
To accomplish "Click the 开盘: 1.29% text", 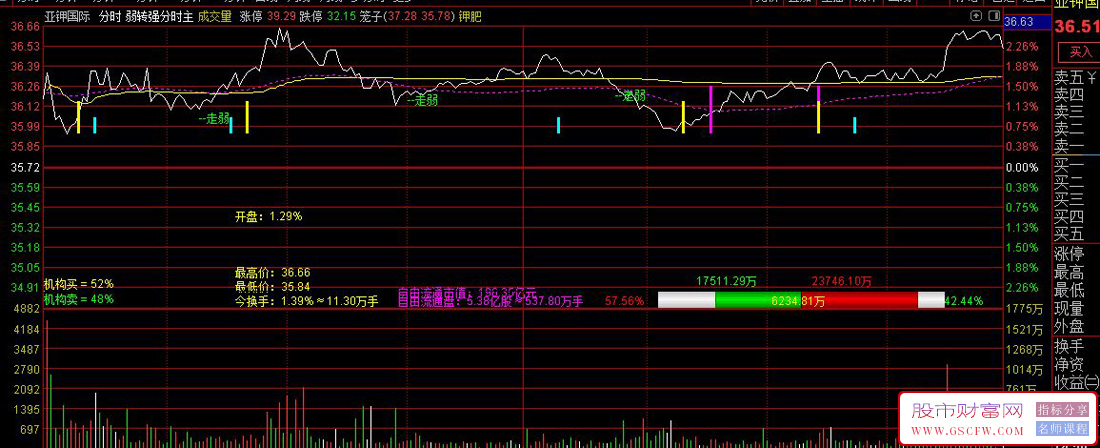I will pos(269,217).
